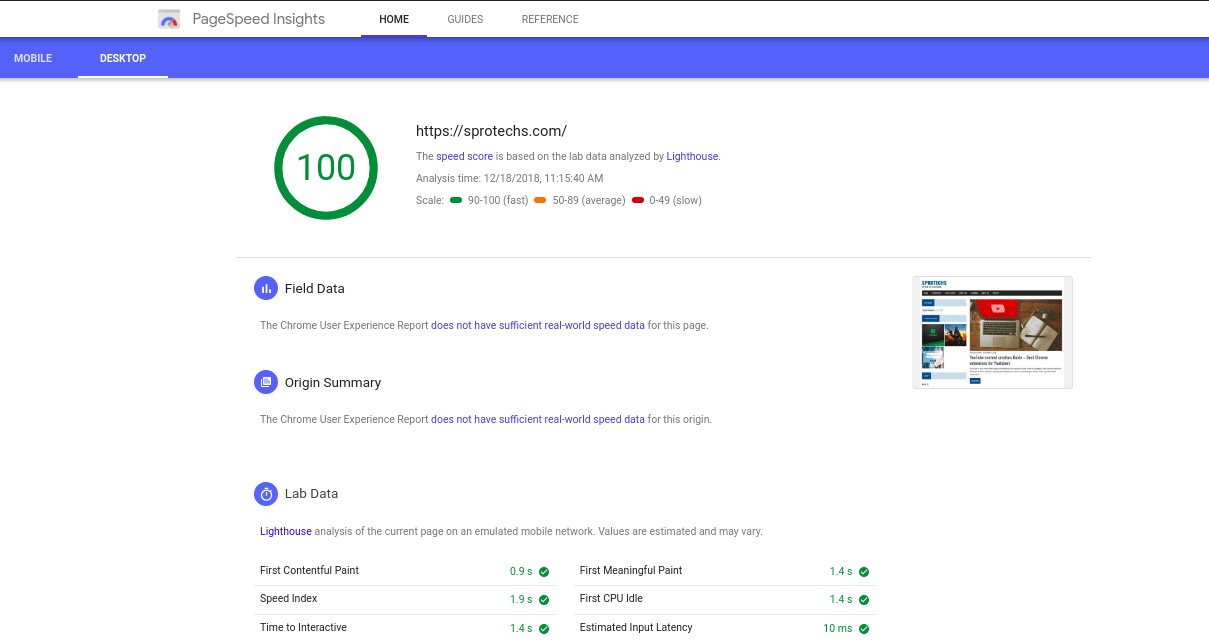Image resolution: width=1209 pixels, height=643 pixels.
Task: Click the PageSpeed Insights logo icon
Action: coord(169,19)
